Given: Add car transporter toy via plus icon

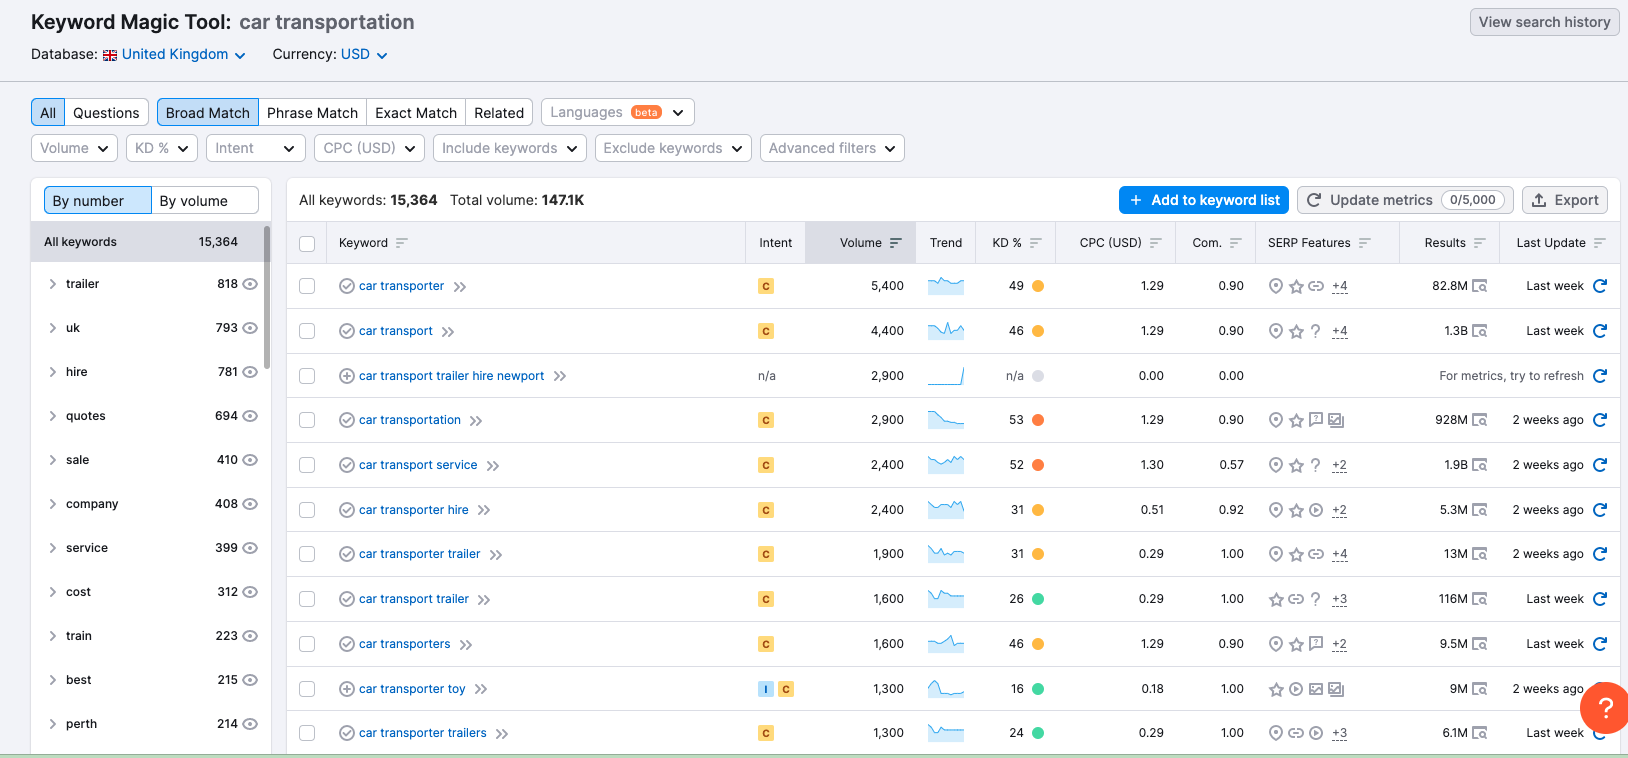Looking at the screenshot, I should point(347,689).
